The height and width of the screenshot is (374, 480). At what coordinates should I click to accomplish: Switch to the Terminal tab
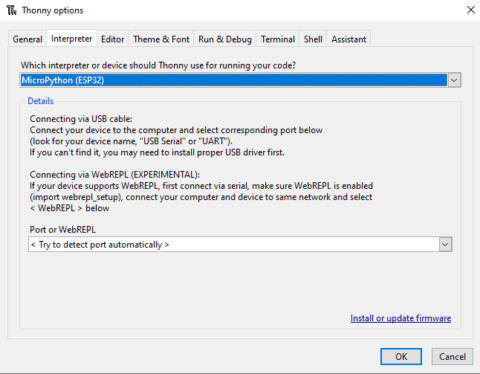coord(278,39)
